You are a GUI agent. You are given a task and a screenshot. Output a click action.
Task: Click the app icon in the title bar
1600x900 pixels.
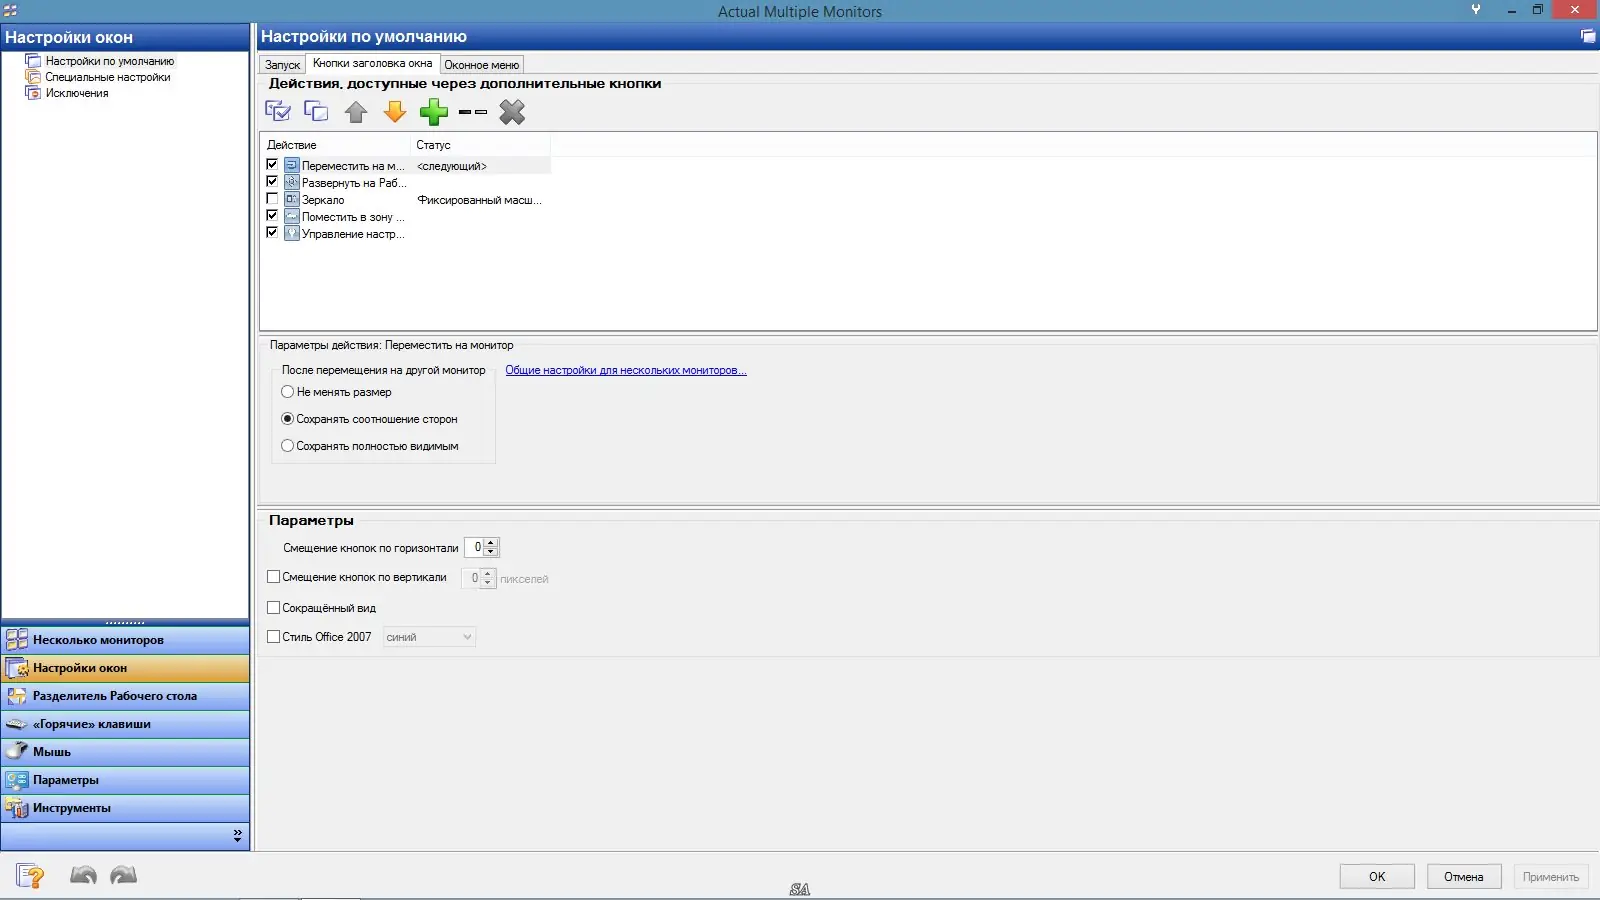click(10, 10)
